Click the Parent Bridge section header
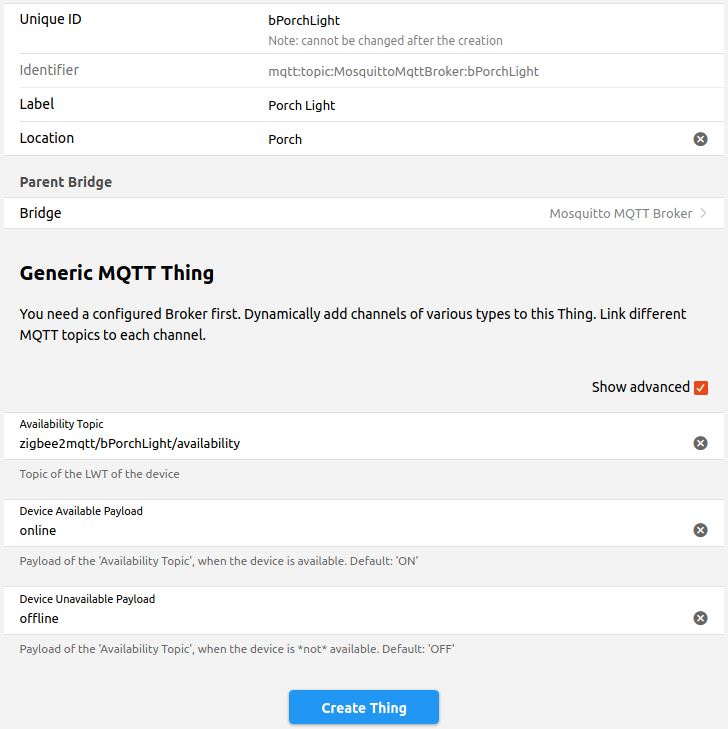Viewport: 728px width, 729px height. pyautogui.click(x=66, y=182)
